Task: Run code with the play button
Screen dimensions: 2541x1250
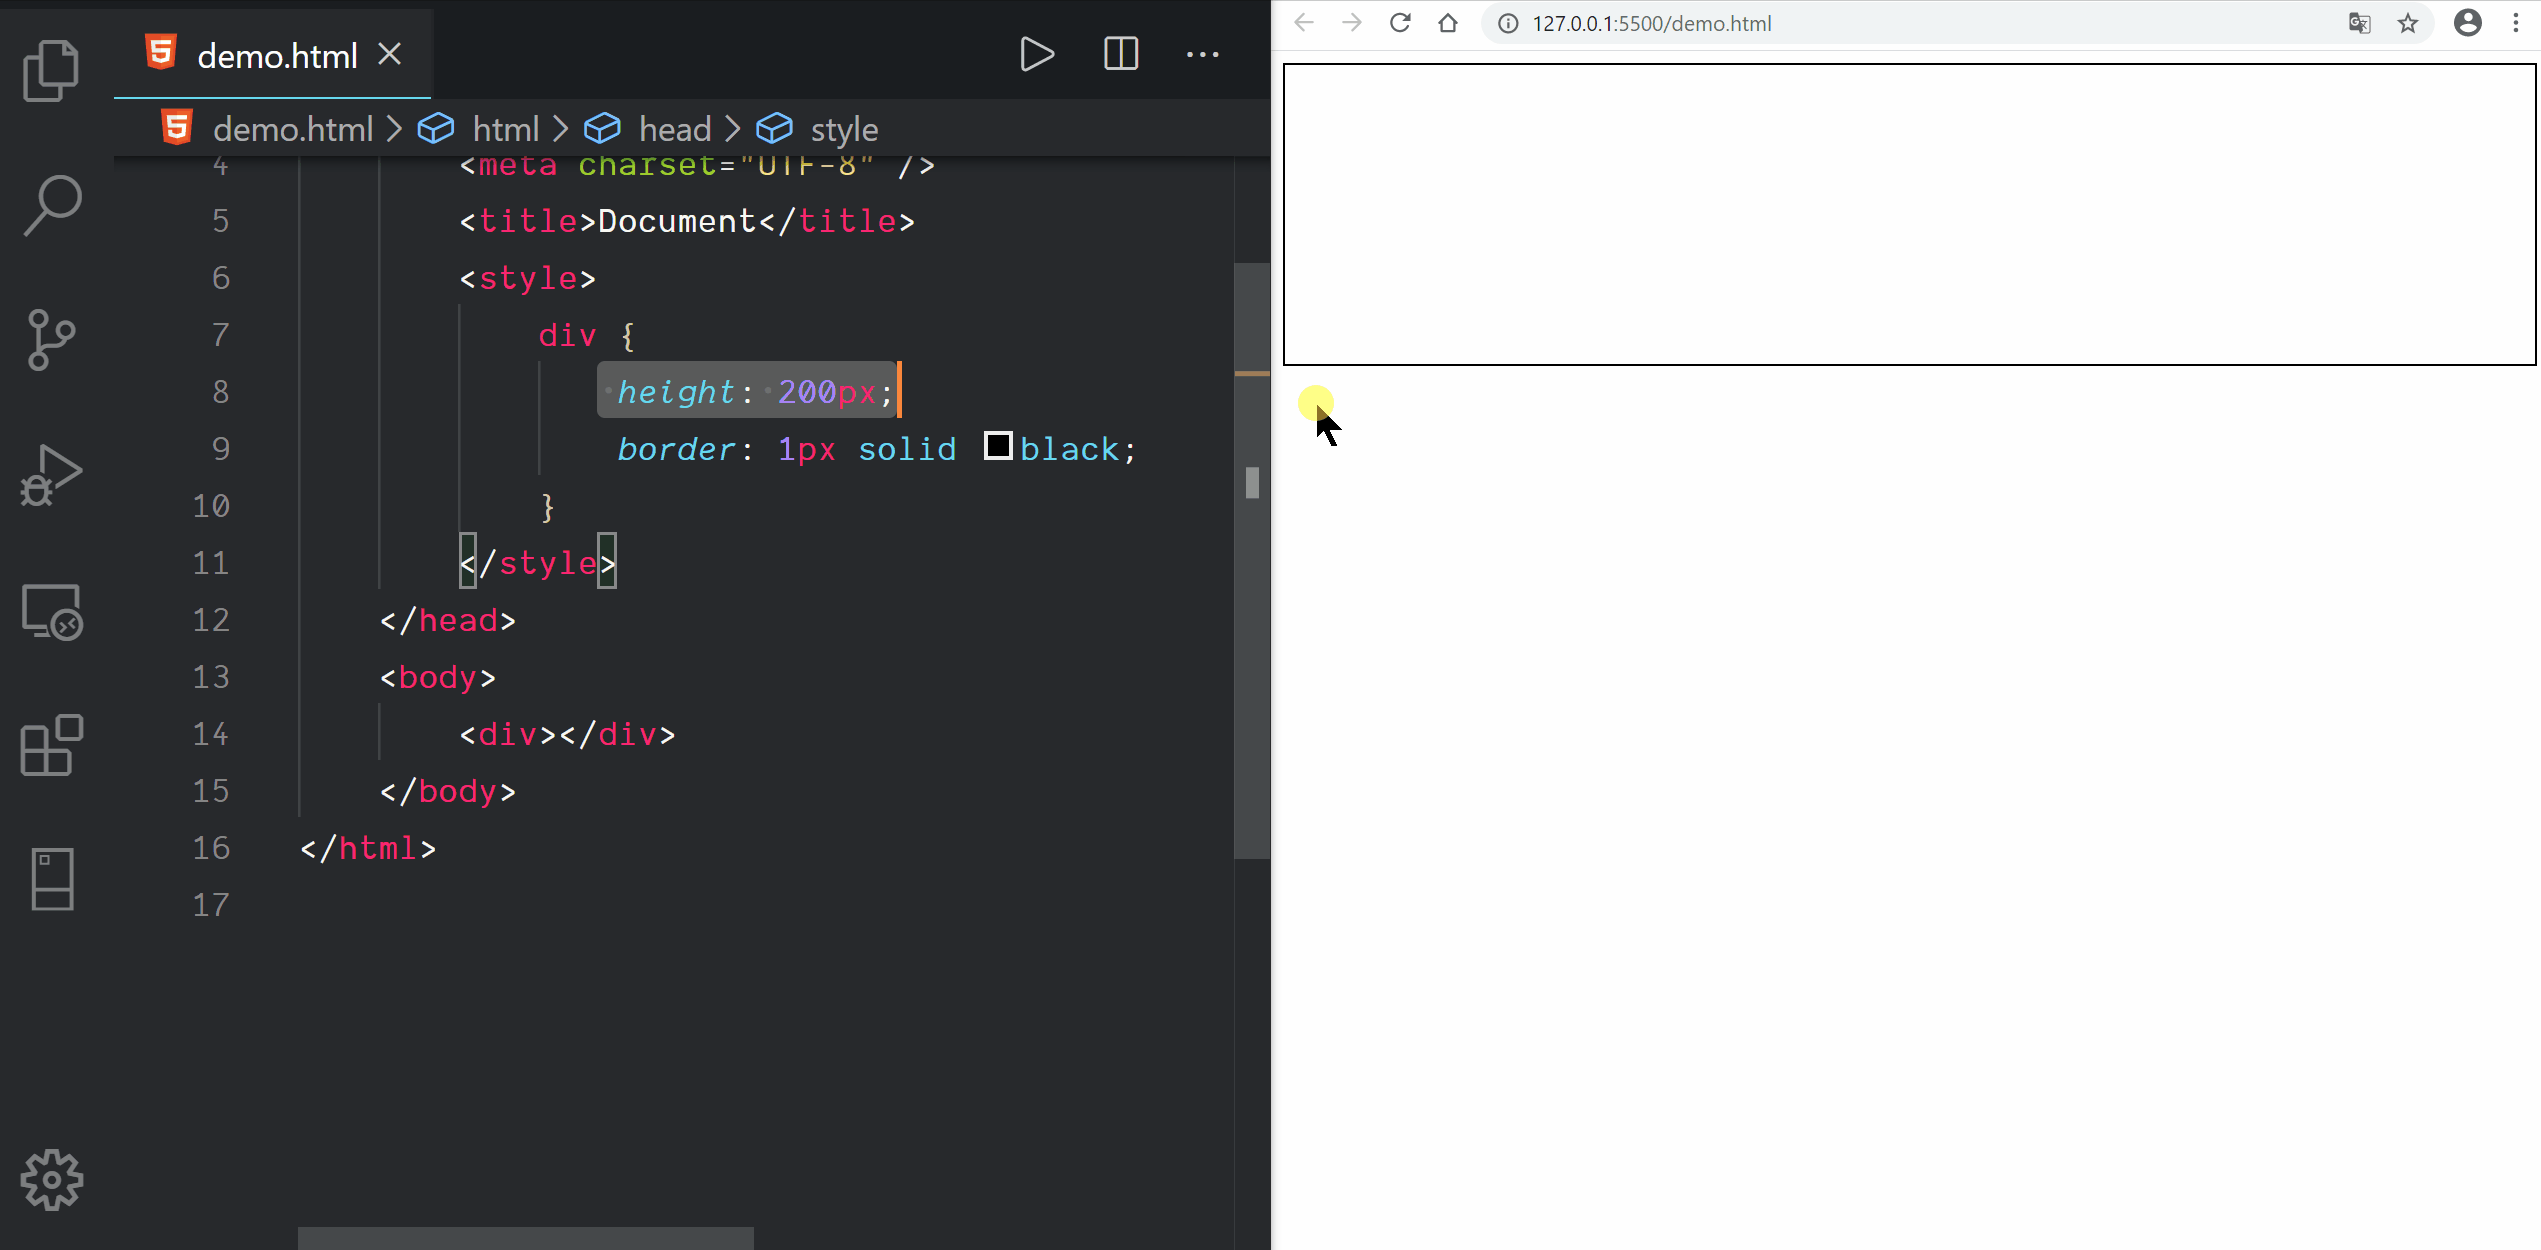Action: point(1036,54)
